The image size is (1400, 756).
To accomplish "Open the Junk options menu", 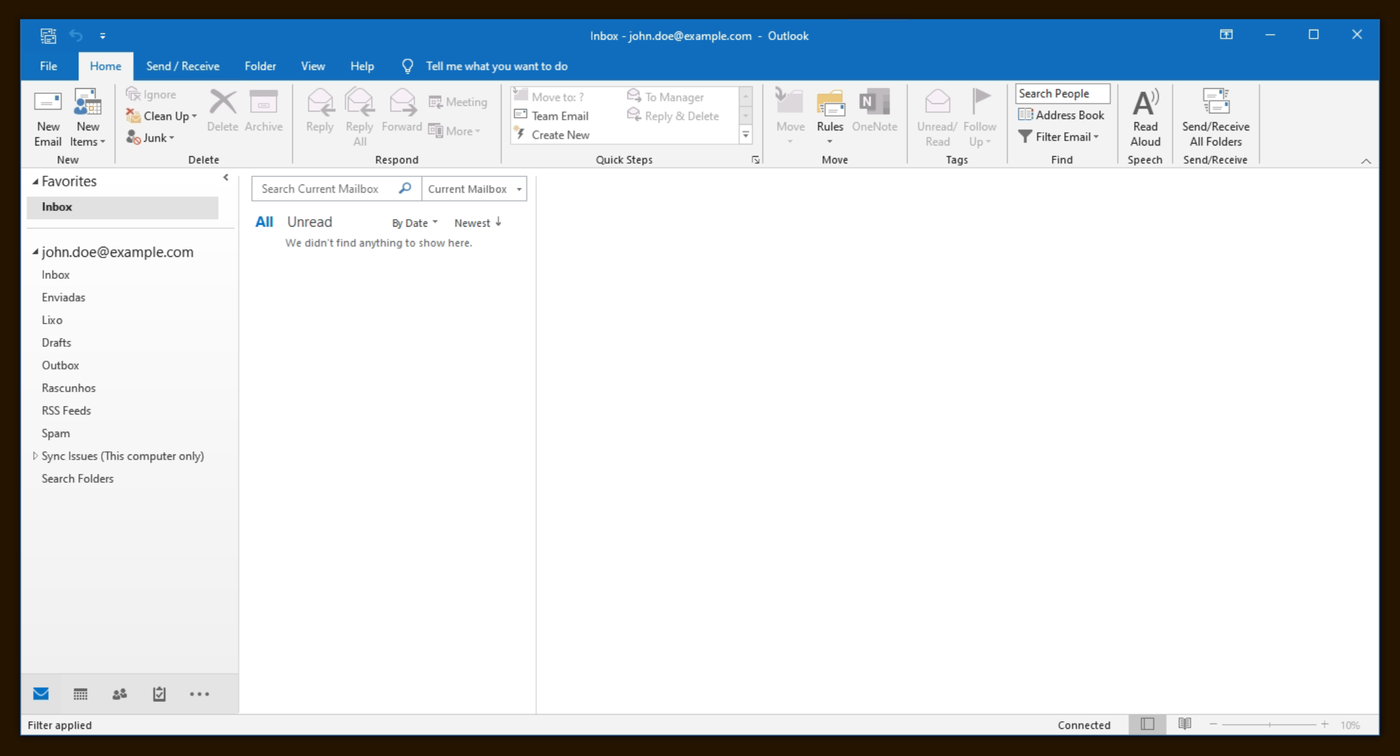I will pyautogui.click(x=151, y=138).
